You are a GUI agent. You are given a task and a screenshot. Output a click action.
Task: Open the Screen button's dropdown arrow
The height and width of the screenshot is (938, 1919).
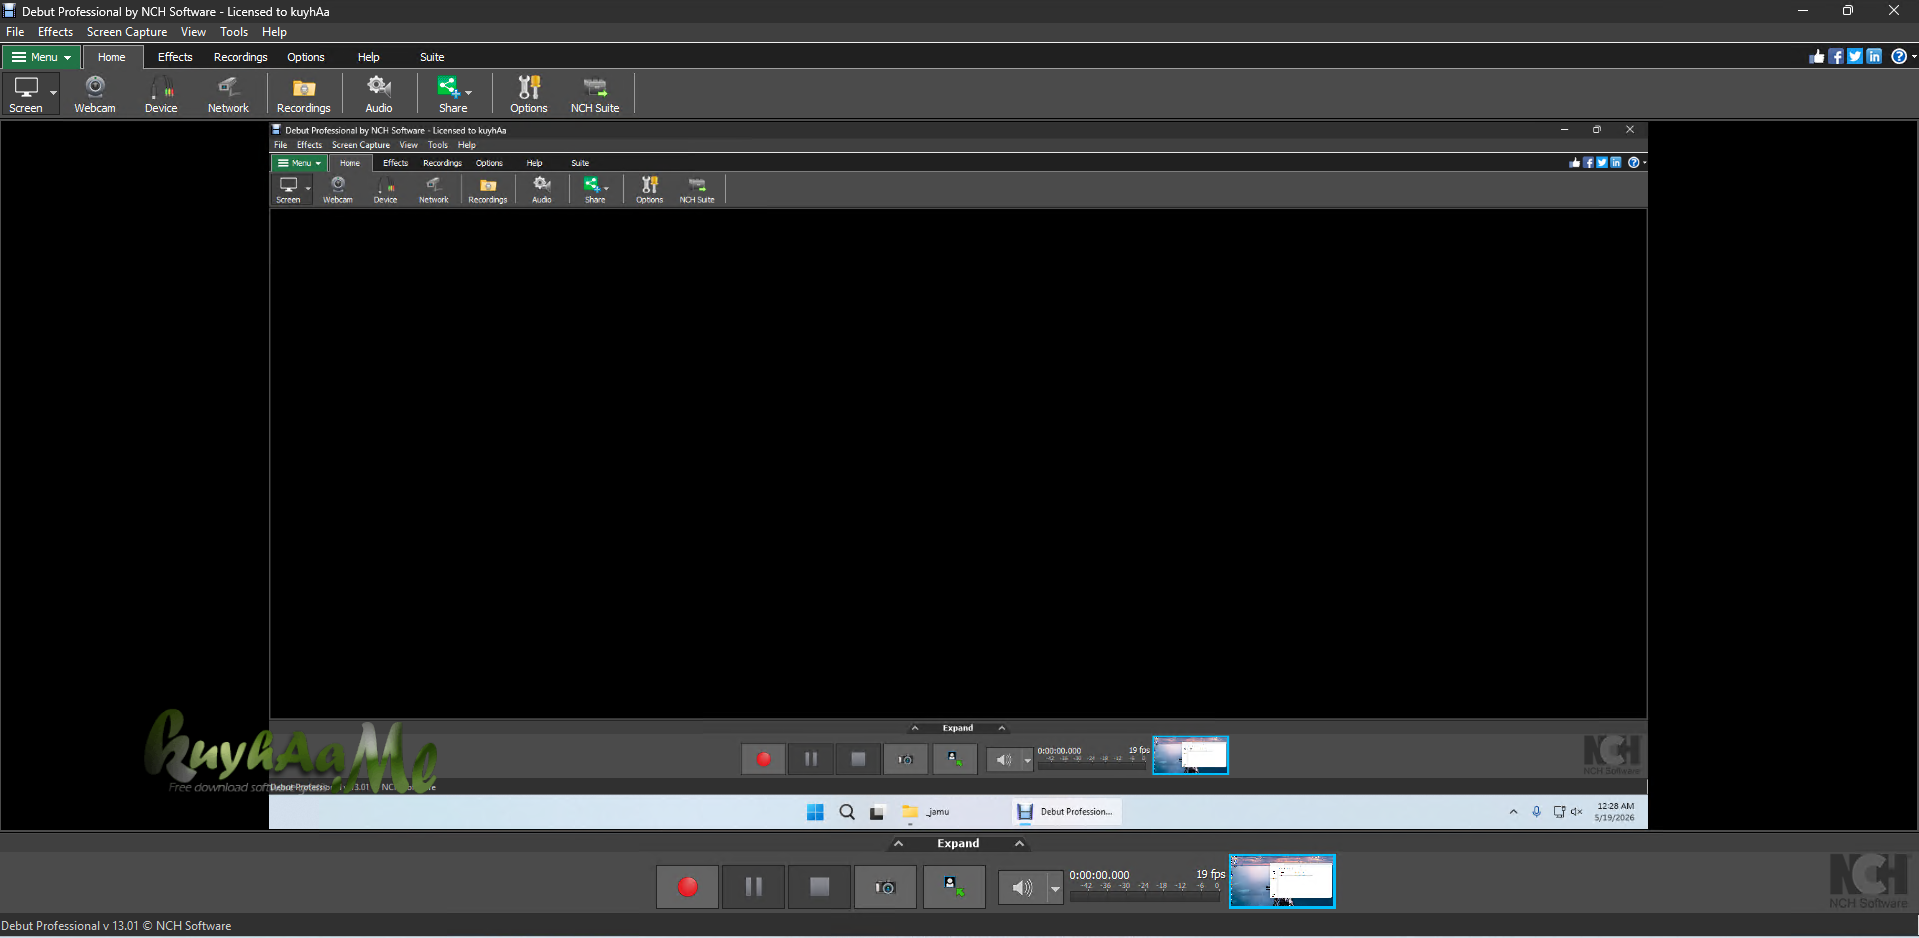point(53,94)
